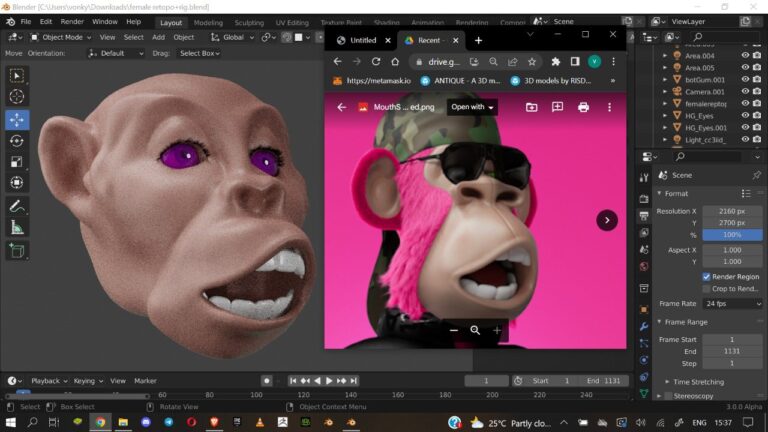Hide Camera.001 in viewport with eye icon
The width and height of the screenshot is (768, 432).
click(745, 91)
